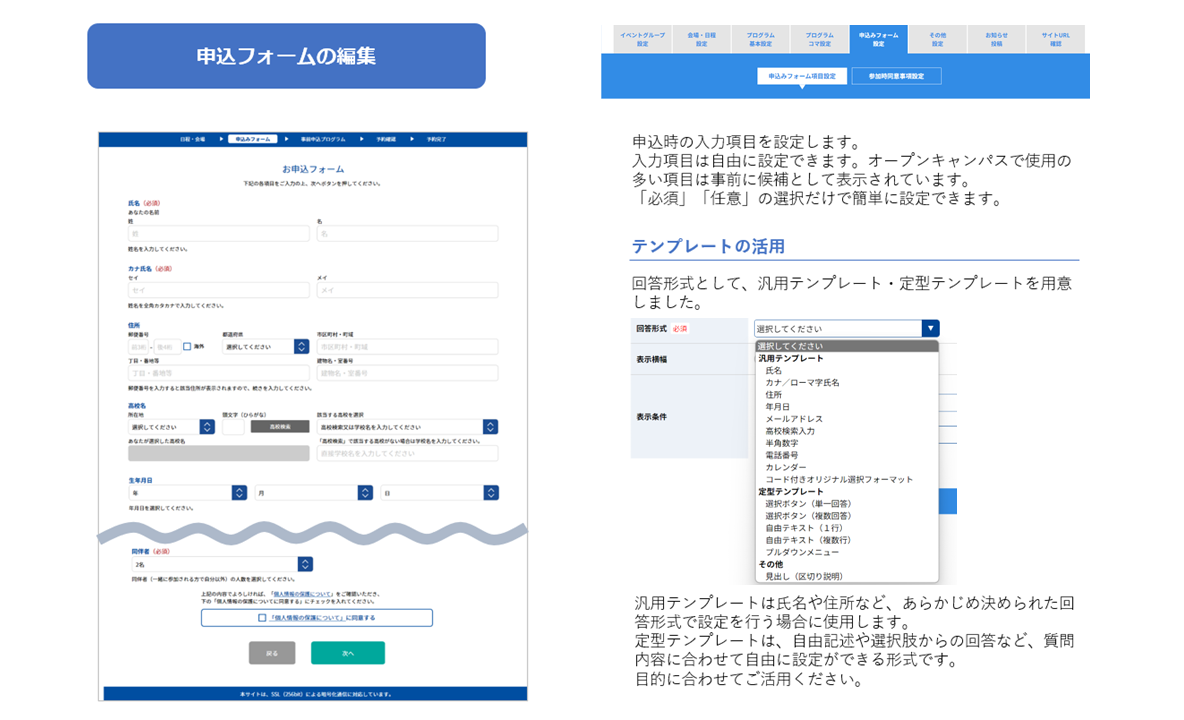The width and height of the screenshot is (1184, 720).
Task: Click the 該当する高校を選択 dropdown arrow
Action: [x=490, y=427]
